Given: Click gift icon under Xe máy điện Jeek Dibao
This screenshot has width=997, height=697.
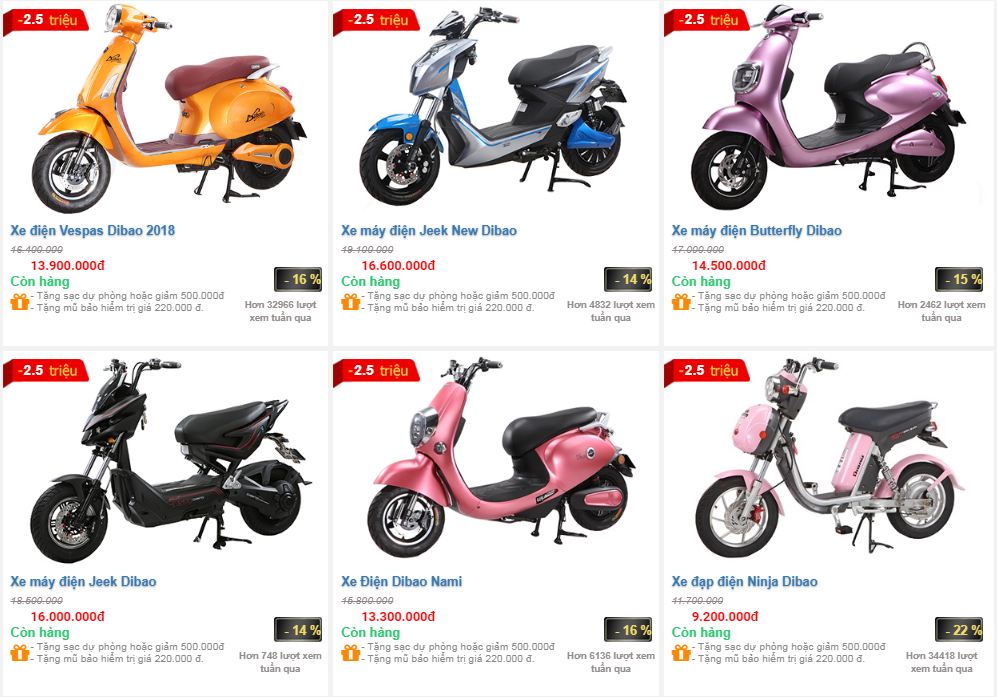Looking at the screenshot, I should pos(20,652).
